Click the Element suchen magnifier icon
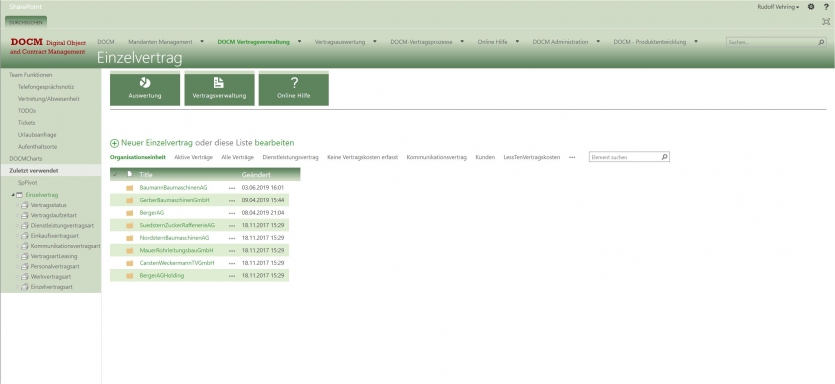The height and width of the screenshot is (384, 835). (664, 157)
